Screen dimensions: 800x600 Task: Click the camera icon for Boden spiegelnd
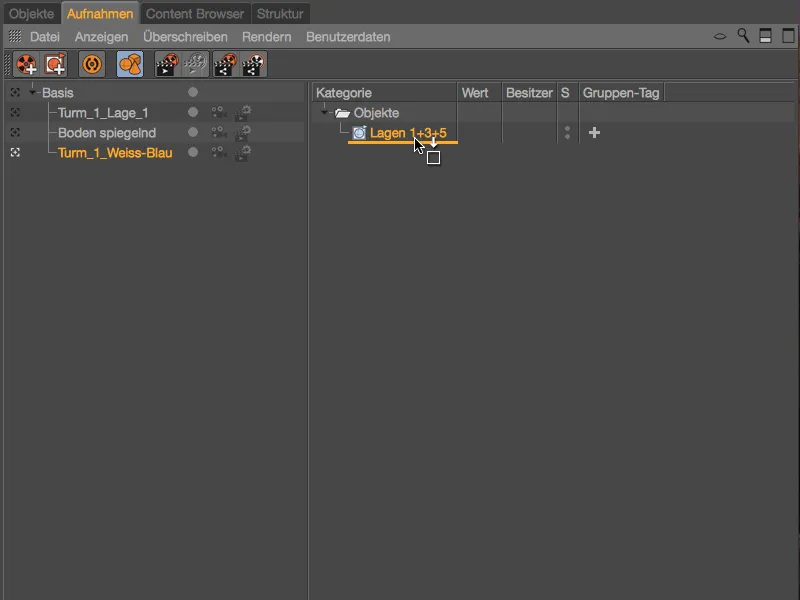tap(219, 132)
